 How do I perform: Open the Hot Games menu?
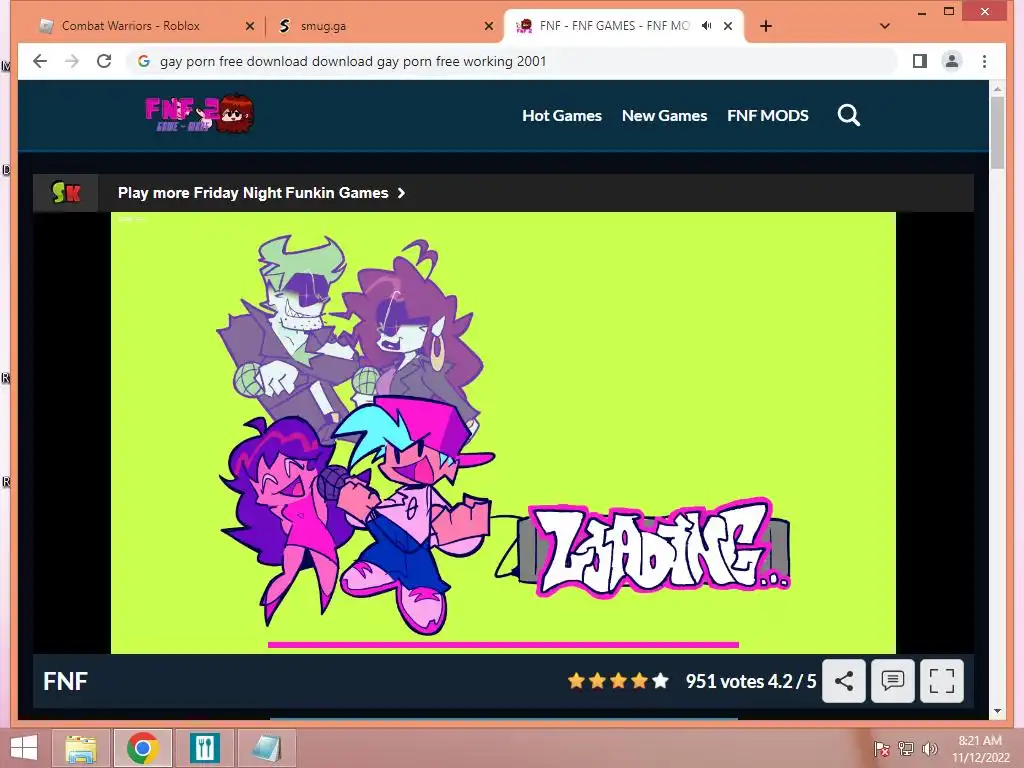click(562, 116)
